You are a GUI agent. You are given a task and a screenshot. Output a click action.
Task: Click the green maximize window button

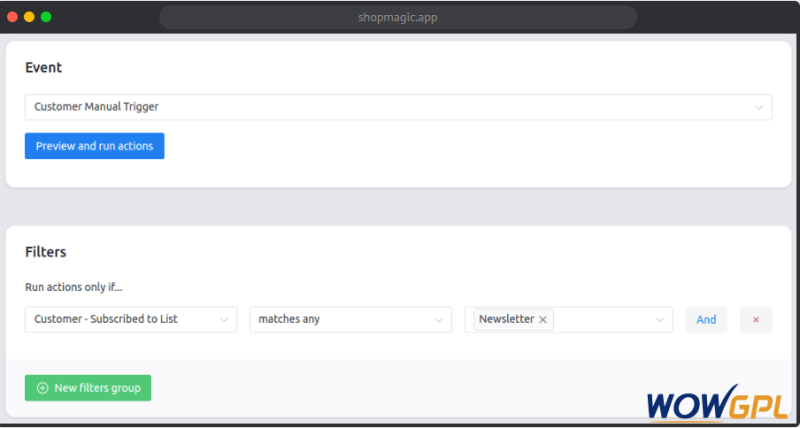click(x=46, y=17)
